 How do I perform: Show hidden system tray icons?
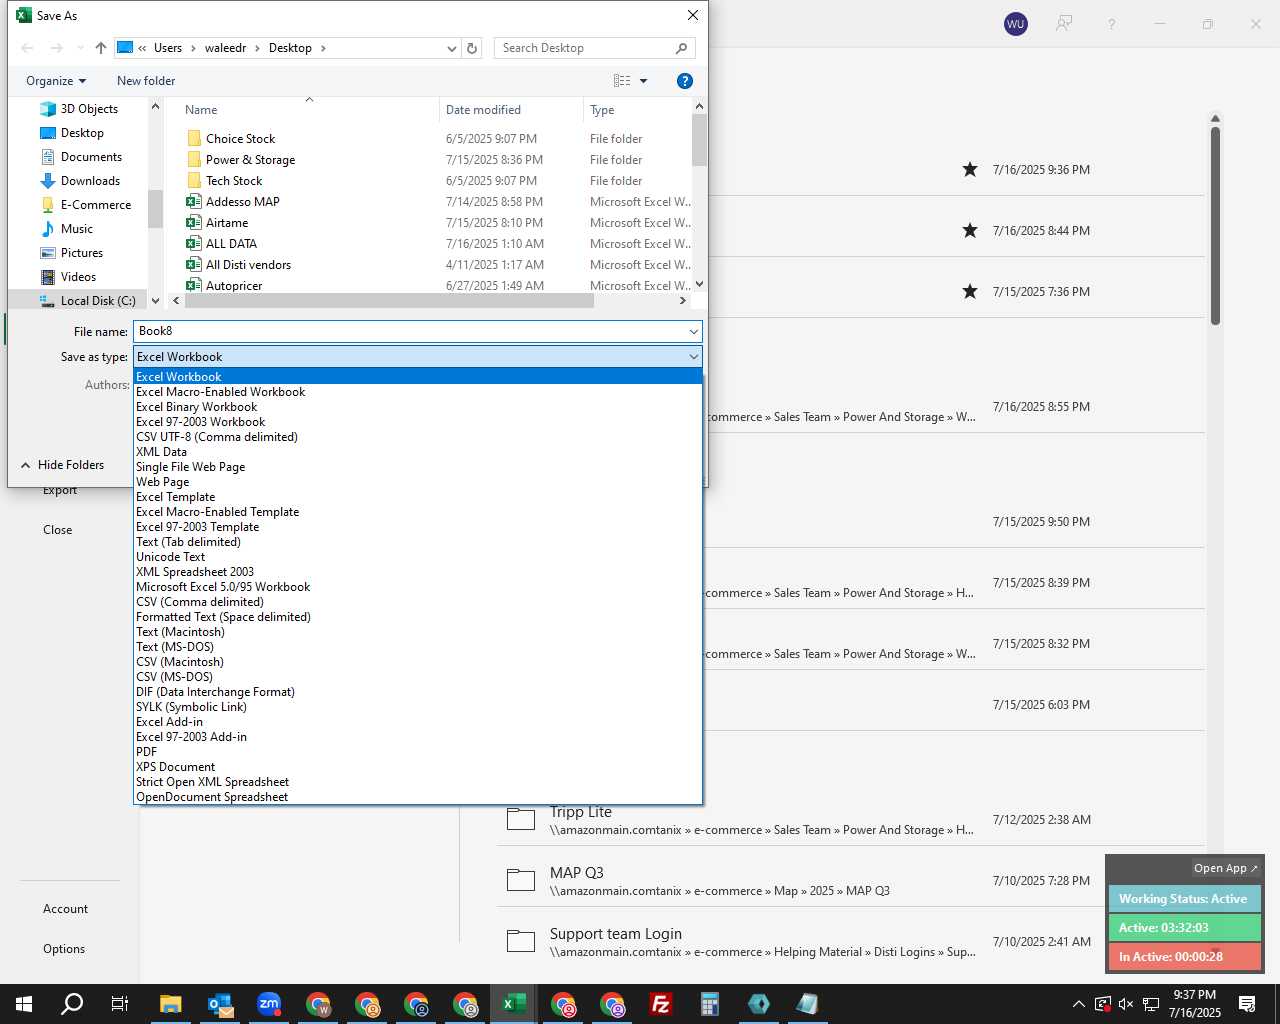(1078, 1004)
